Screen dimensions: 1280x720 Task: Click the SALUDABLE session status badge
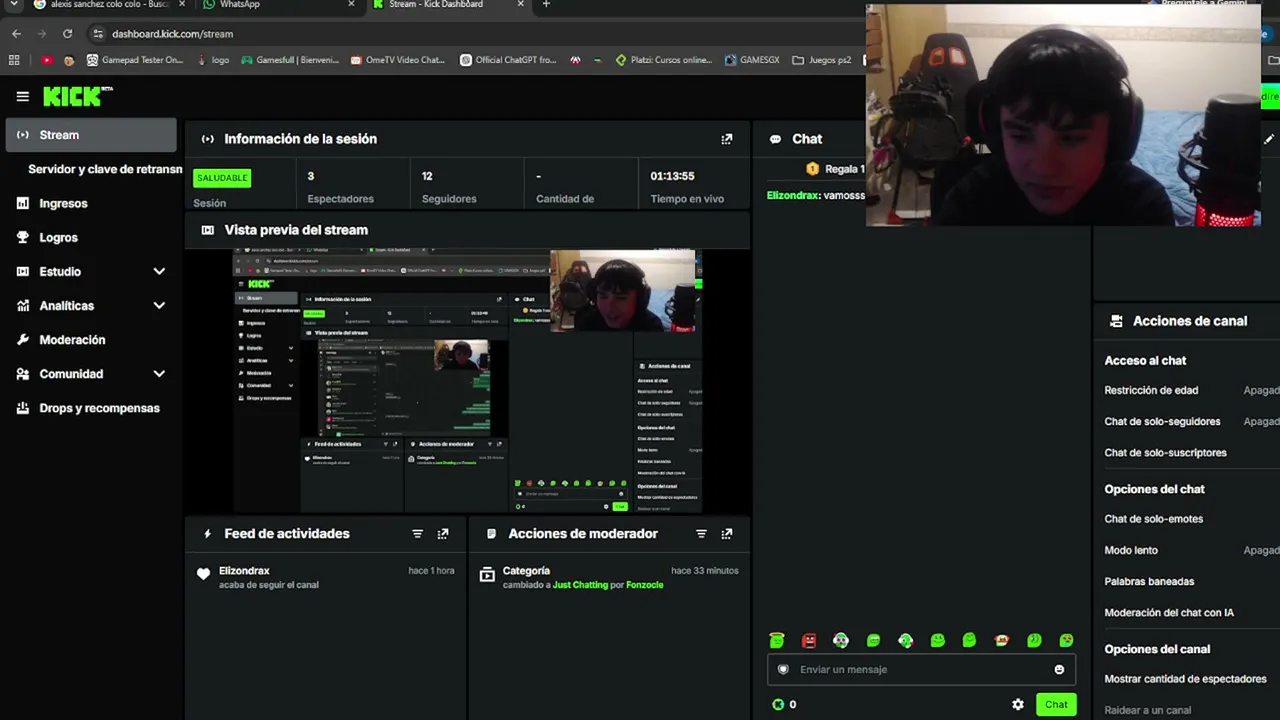222,178
